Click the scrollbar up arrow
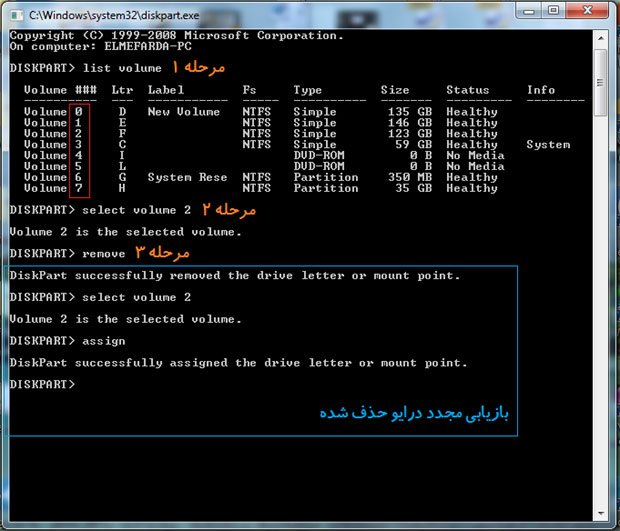Screen dimensions: 620x531 [601, 38]
